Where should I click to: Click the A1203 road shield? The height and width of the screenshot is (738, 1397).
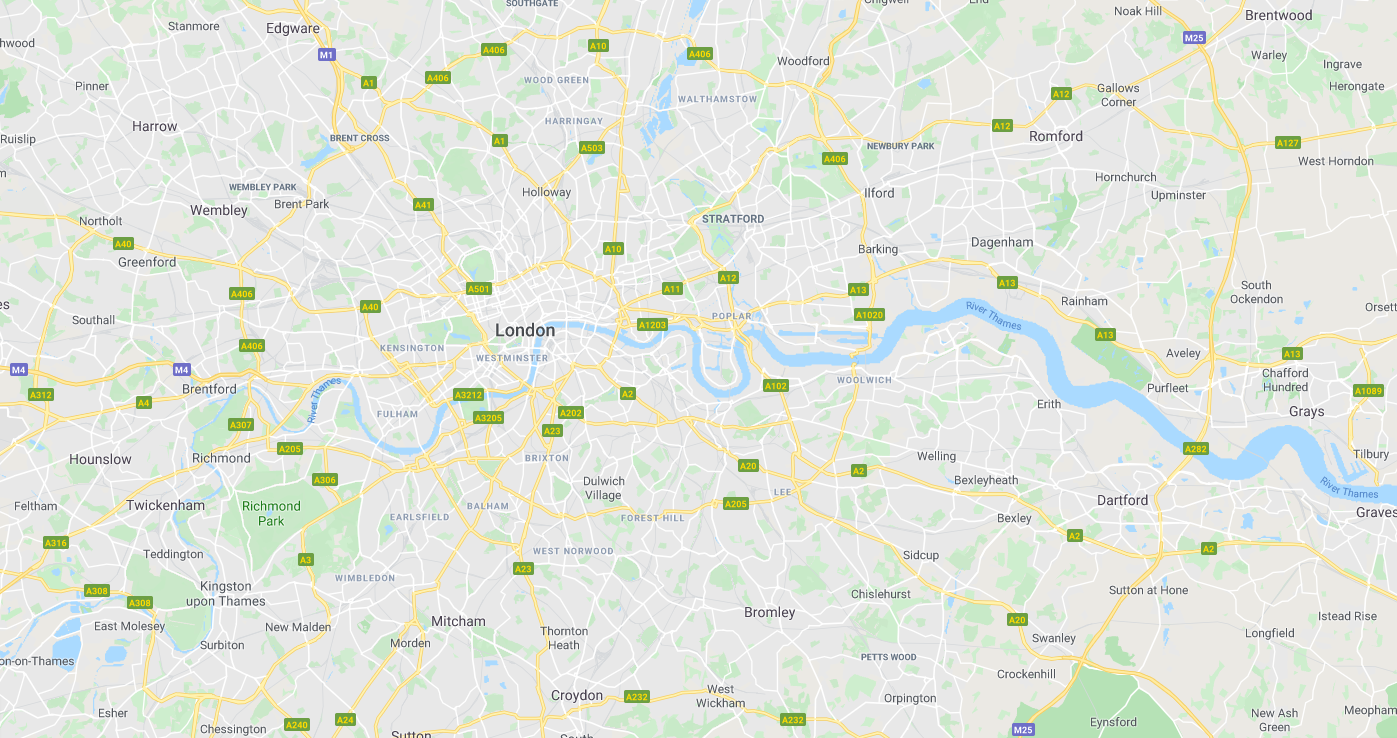pos(652,325)
